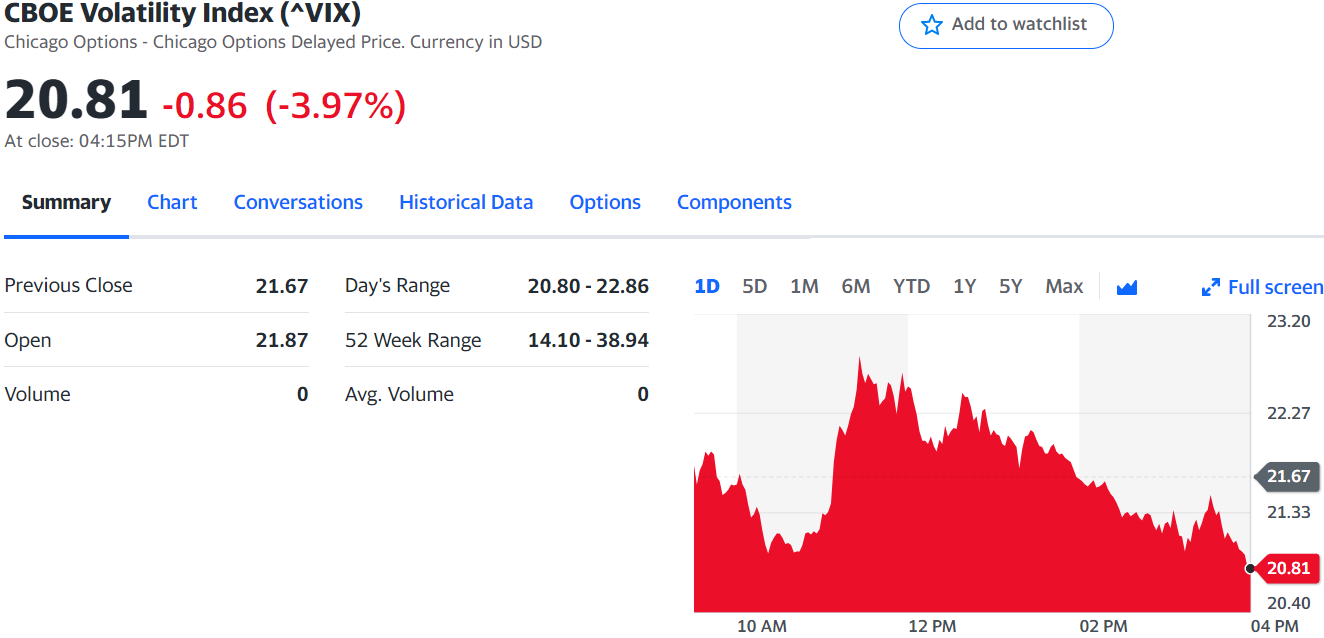
Task: Show the YTD chart range
Action: pos(911,287)
